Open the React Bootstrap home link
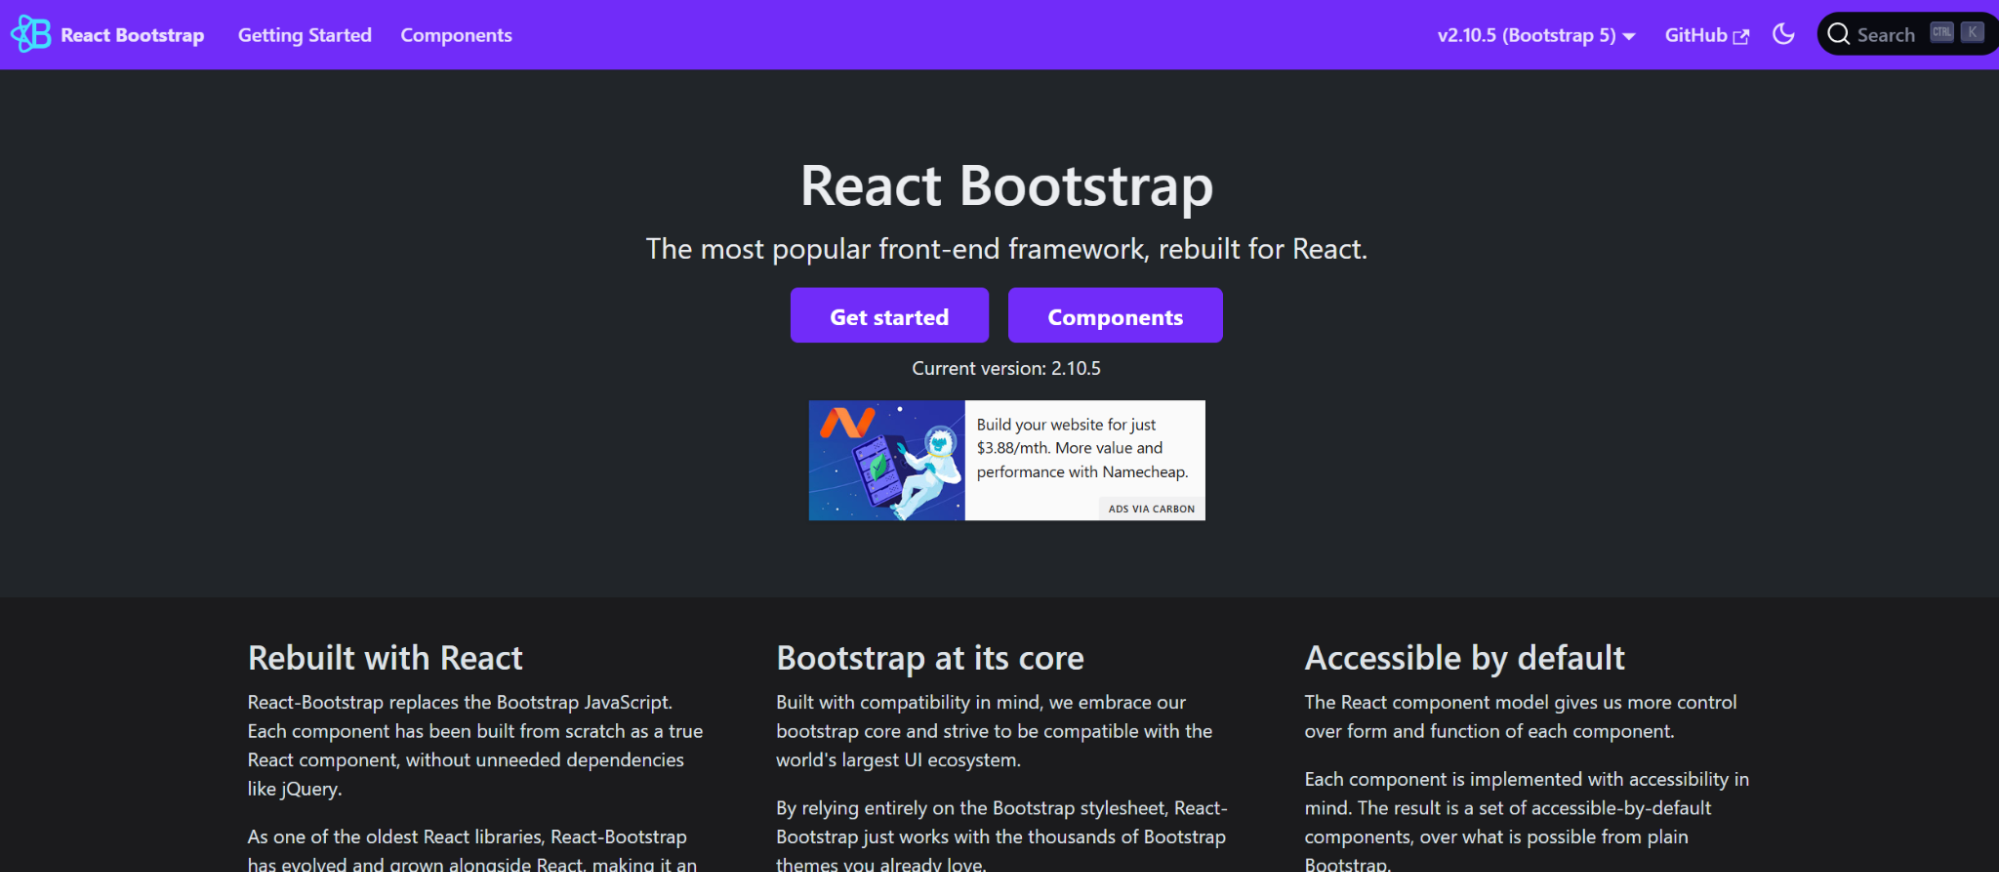1999x872 pixels. (107, 35)
